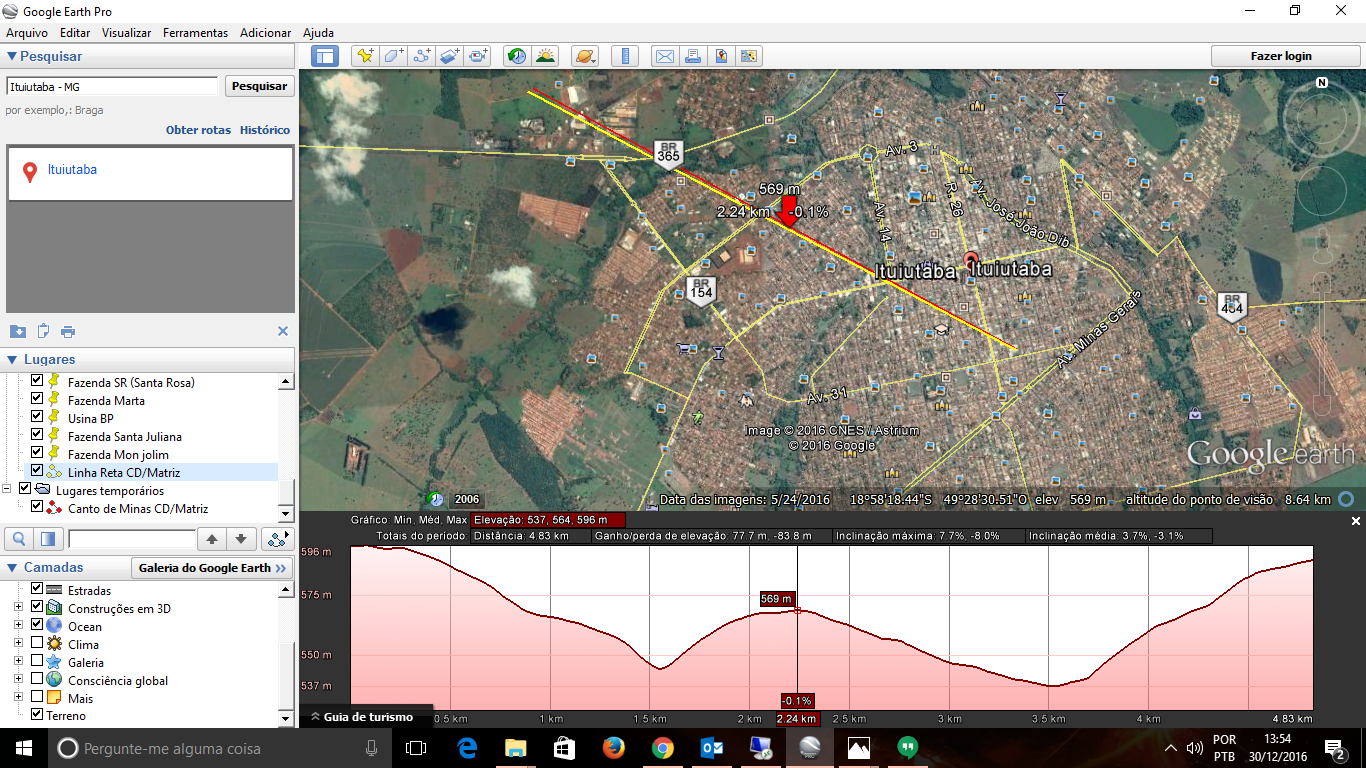Expand the Ocean layer tree

(x=18, y=626)
